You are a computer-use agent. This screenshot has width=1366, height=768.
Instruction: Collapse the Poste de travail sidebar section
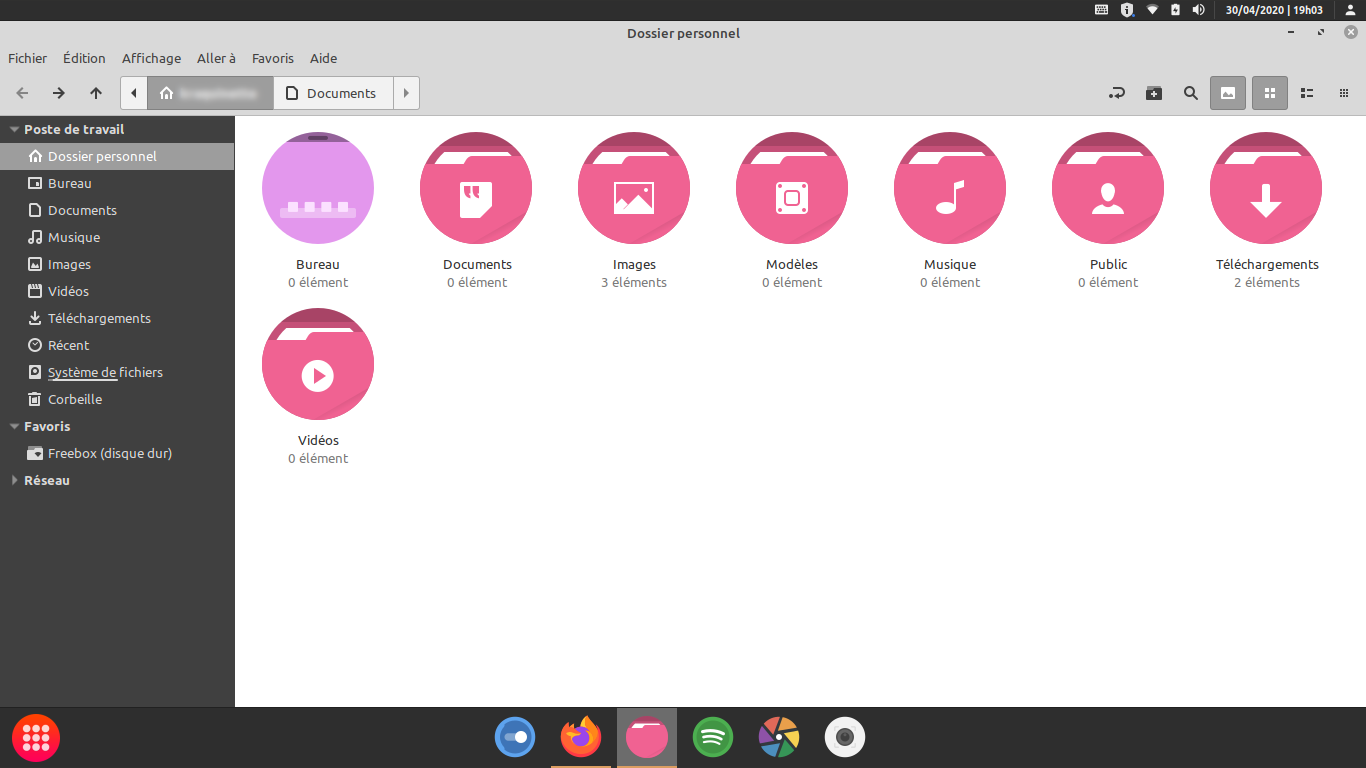point(14,130)
